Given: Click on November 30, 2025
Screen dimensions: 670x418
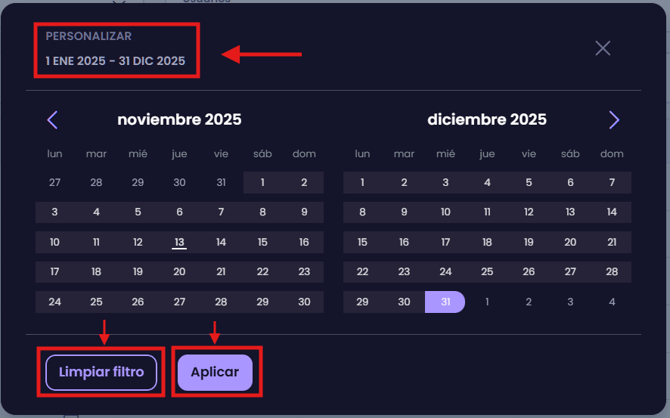Looking at the screenshot, I should (x=304, y=302).
